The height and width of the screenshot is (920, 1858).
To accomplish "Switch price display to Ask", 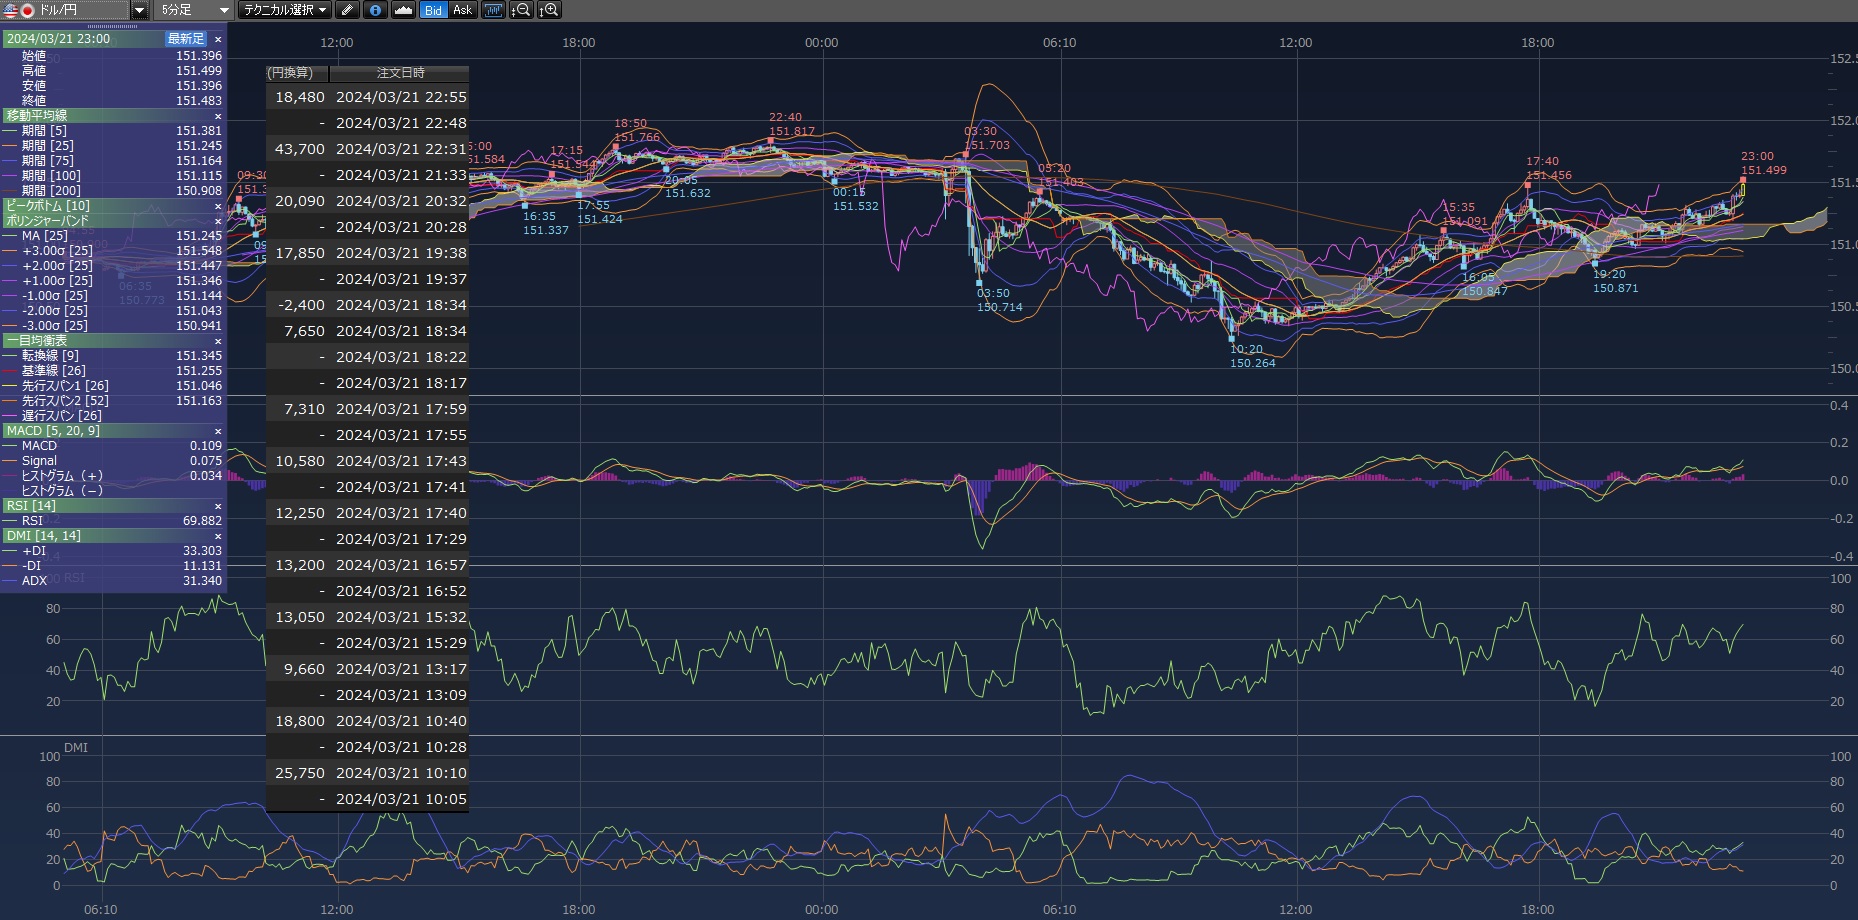I will (462, 10).
